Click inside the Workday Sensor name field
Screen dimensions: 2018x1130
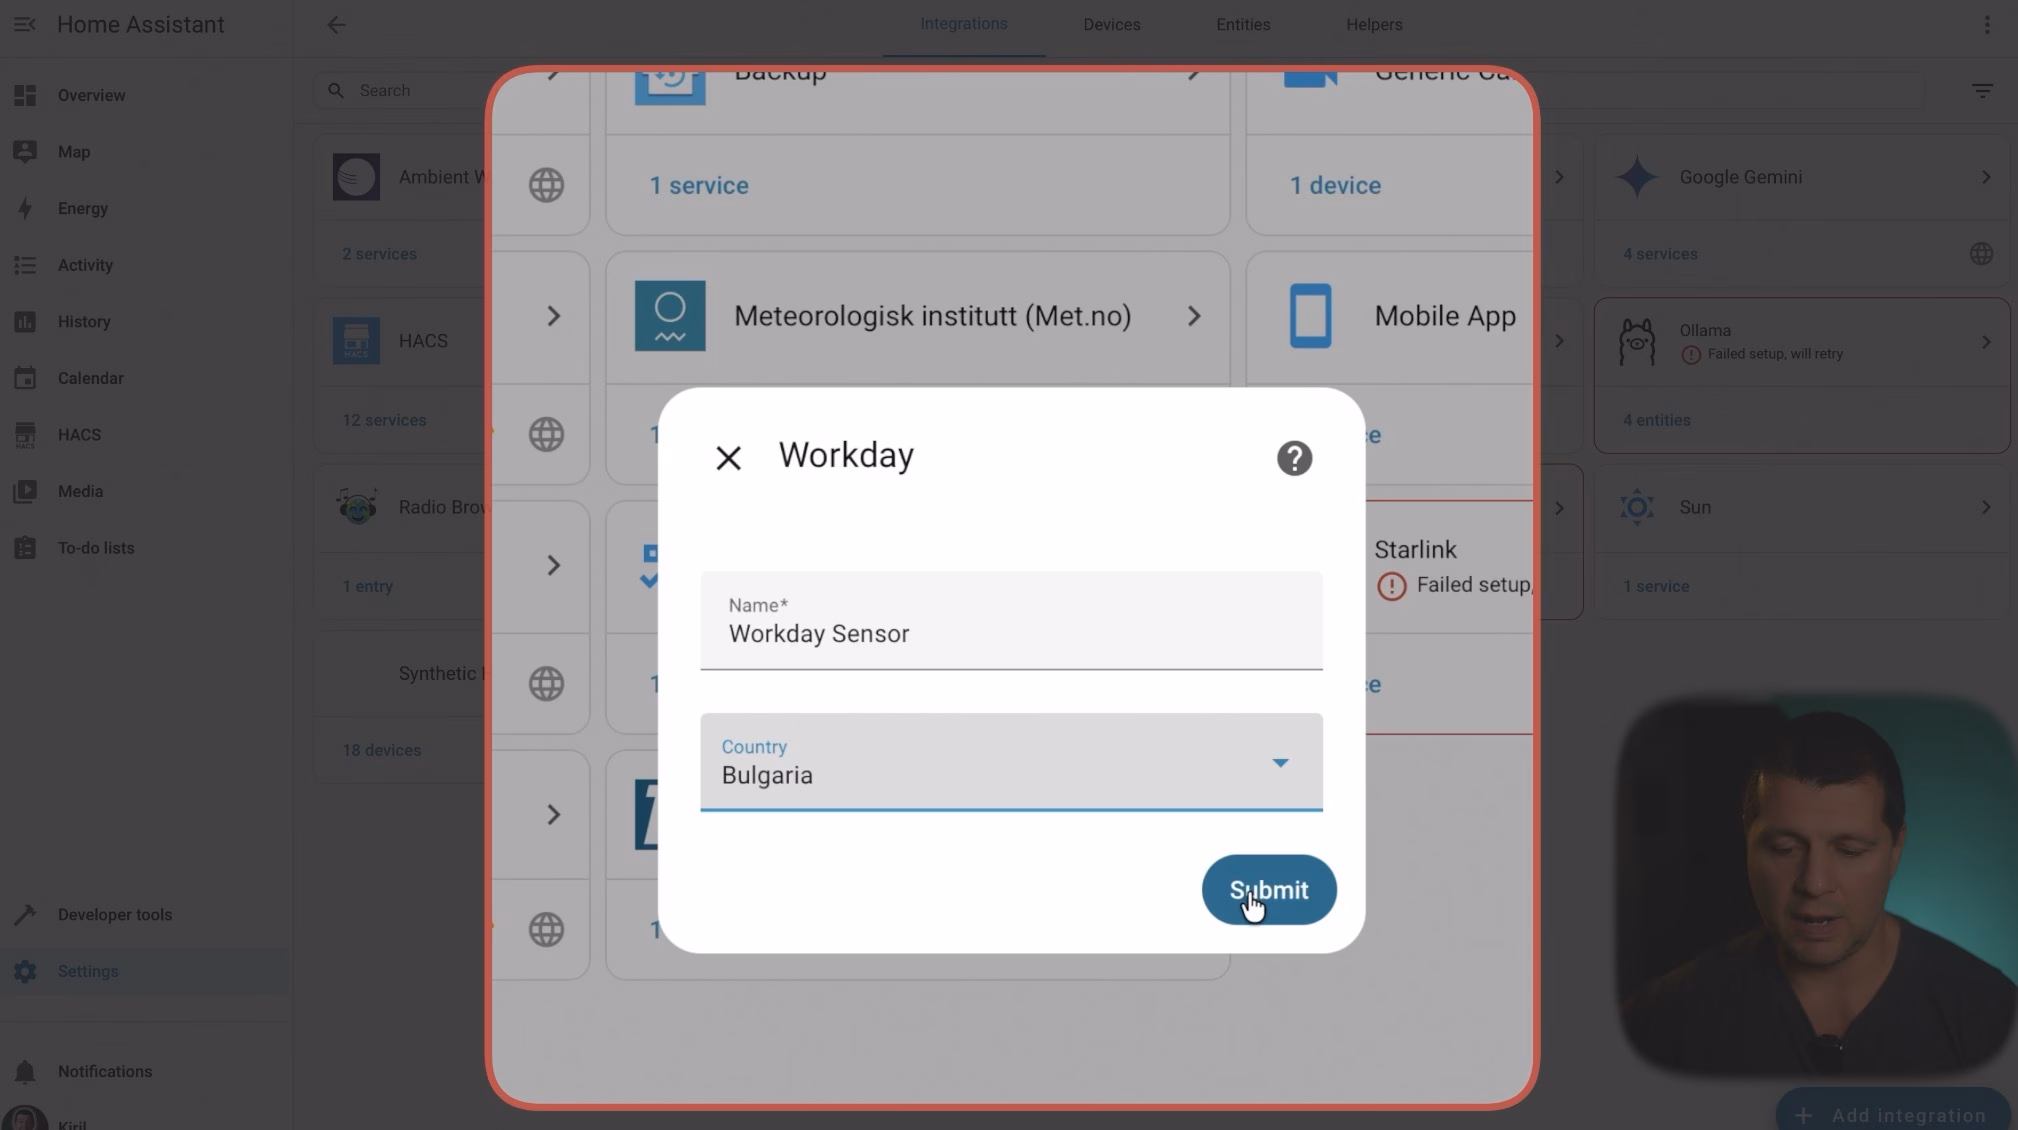click(1010, 633)
